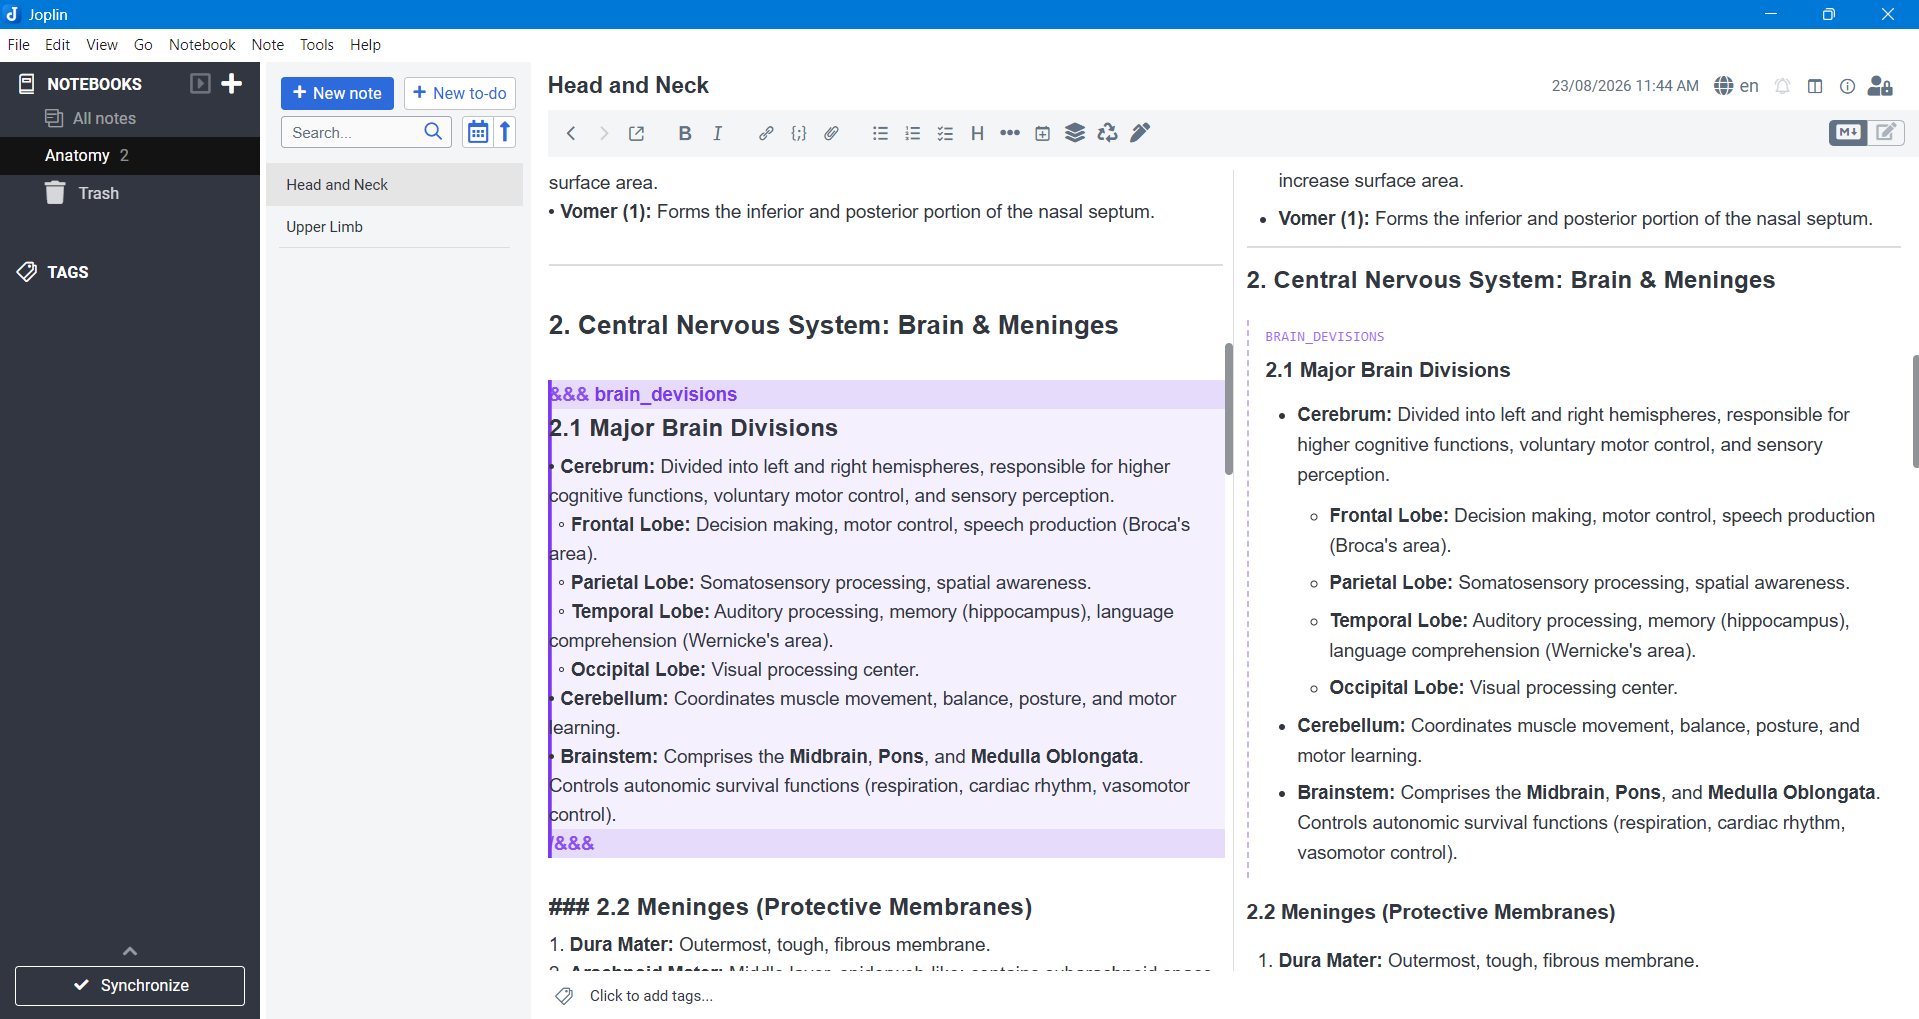Image resolution: width=1919 pixels, height=1019 pixels.
Task: Switch to rich text editor mode
Action: pos(1887,133)
